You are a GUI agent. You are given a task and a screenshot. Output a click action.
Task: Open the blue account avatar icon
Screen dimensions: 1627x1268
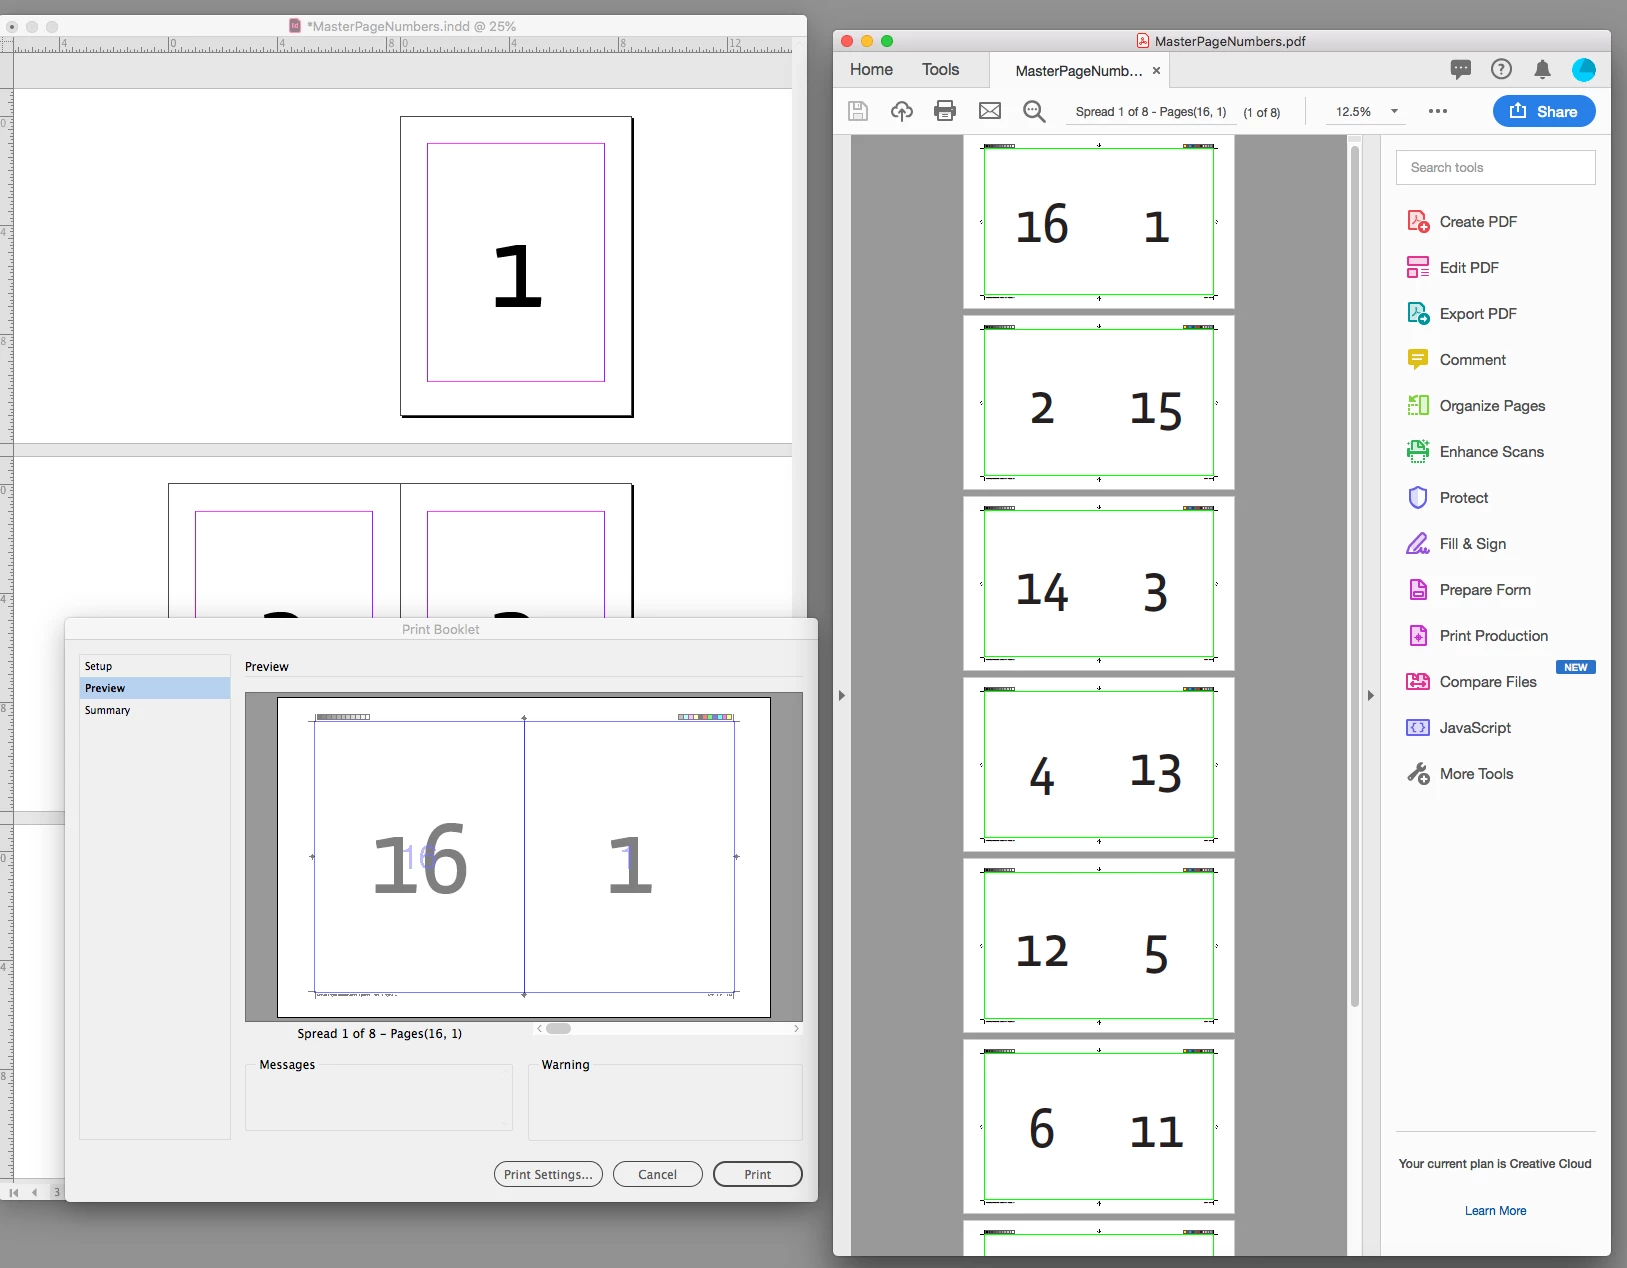pyautogui.click(x=1584, y=69)
